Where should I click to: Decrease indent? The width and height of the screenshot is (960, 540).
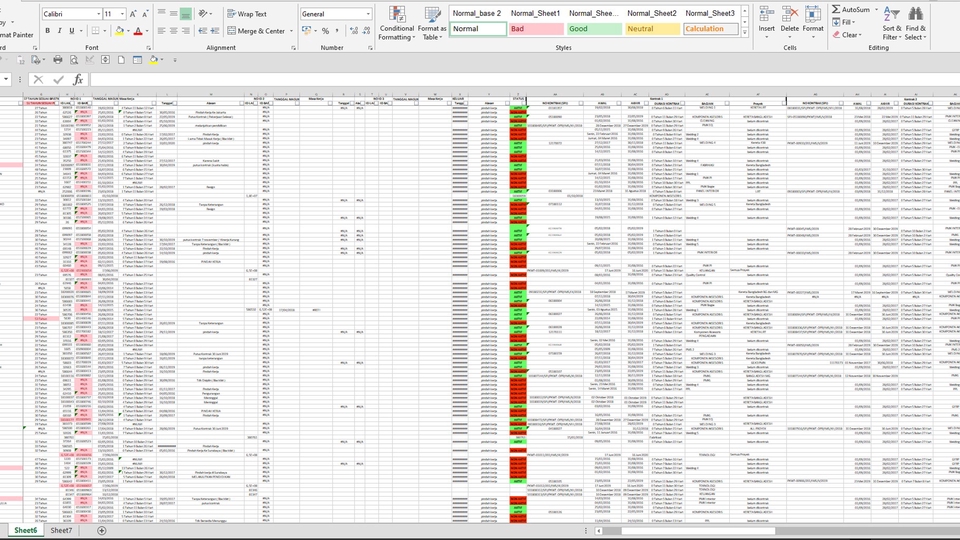203,31
